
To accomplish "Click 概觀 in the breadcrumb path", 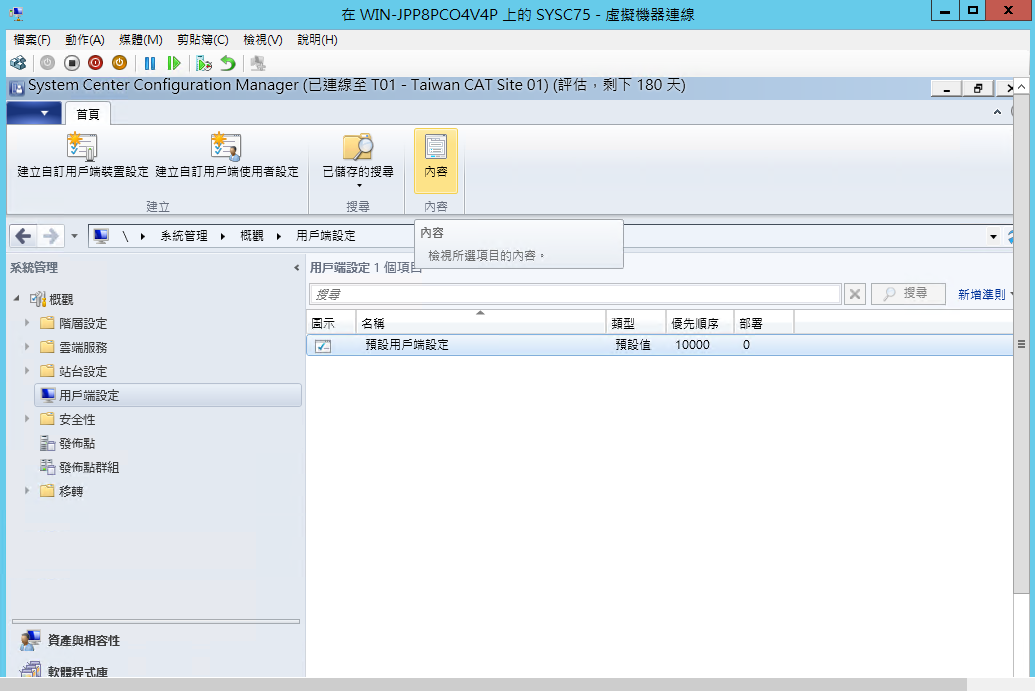I will [x=251, y=236].
